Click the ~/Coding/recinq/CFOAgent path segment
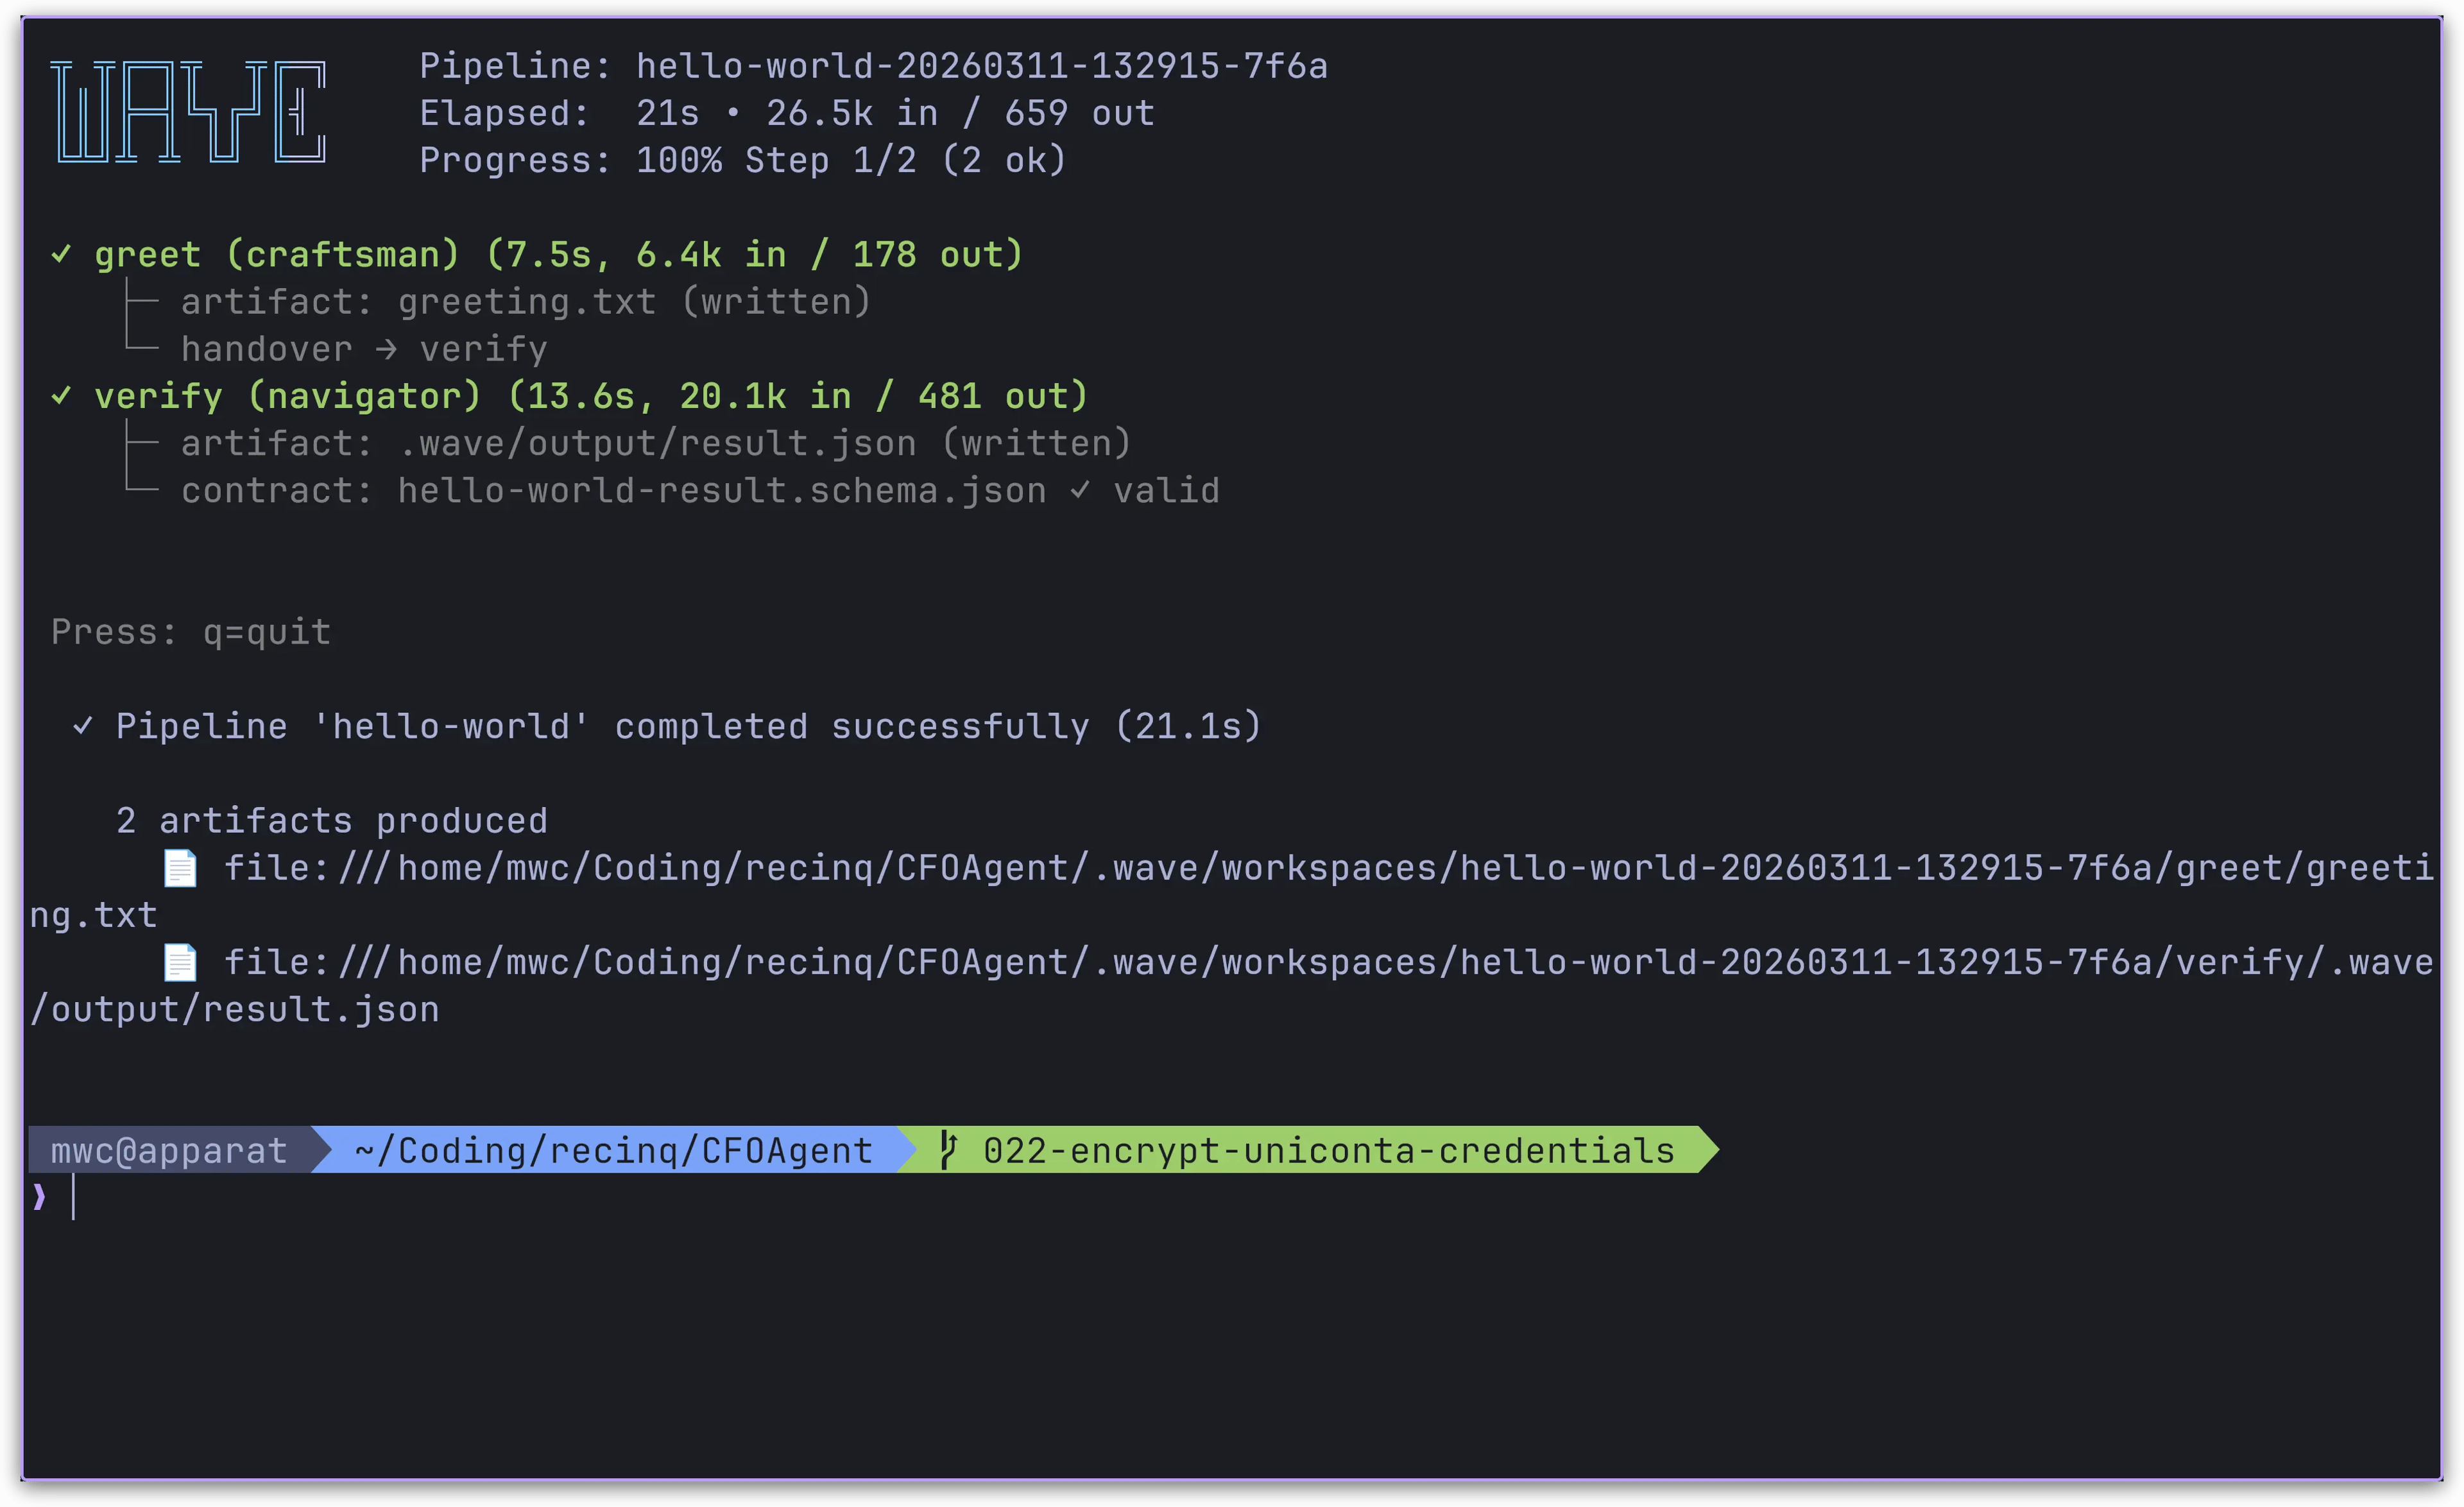This screenshot has height=1507, width=2464. pyautogui.click(x=613, y=1150)
